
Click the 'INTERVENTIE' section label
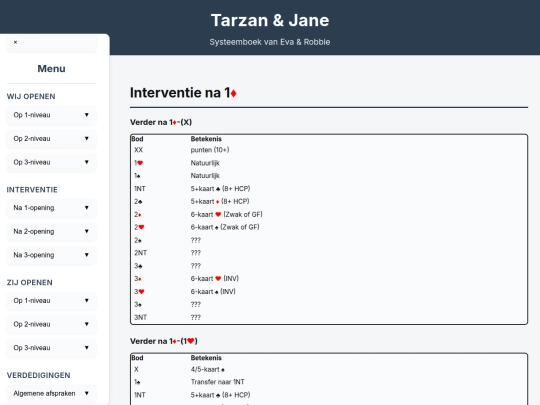click(32, 190)
